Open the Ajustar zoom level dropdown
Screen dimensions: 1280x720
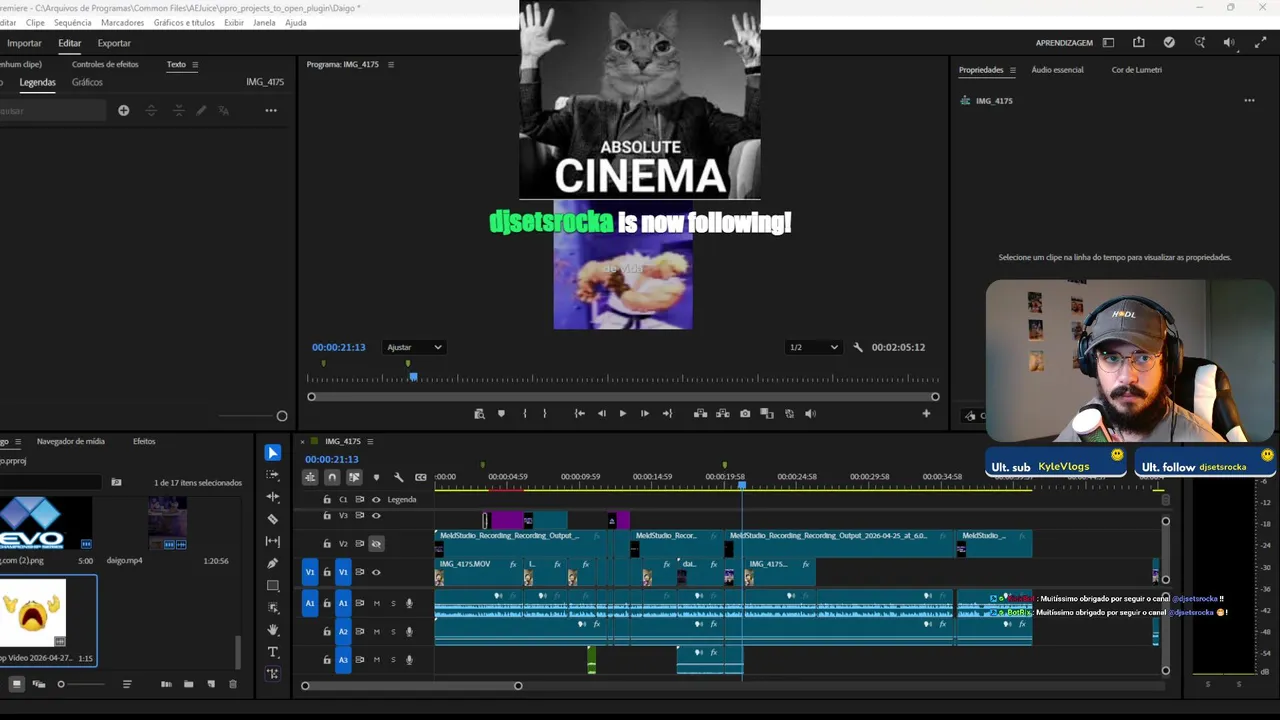pos(414,347)
